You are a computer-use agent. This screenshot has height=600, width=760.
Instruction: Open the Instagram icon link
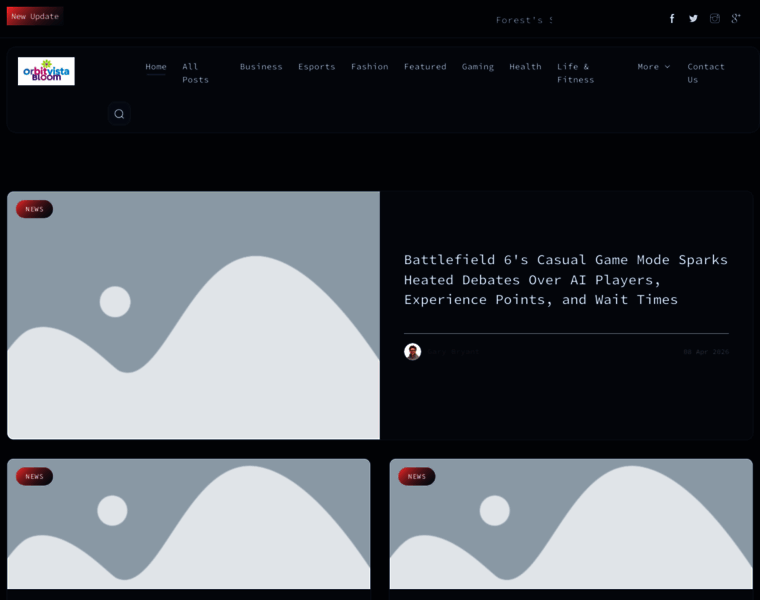point(714,18)
